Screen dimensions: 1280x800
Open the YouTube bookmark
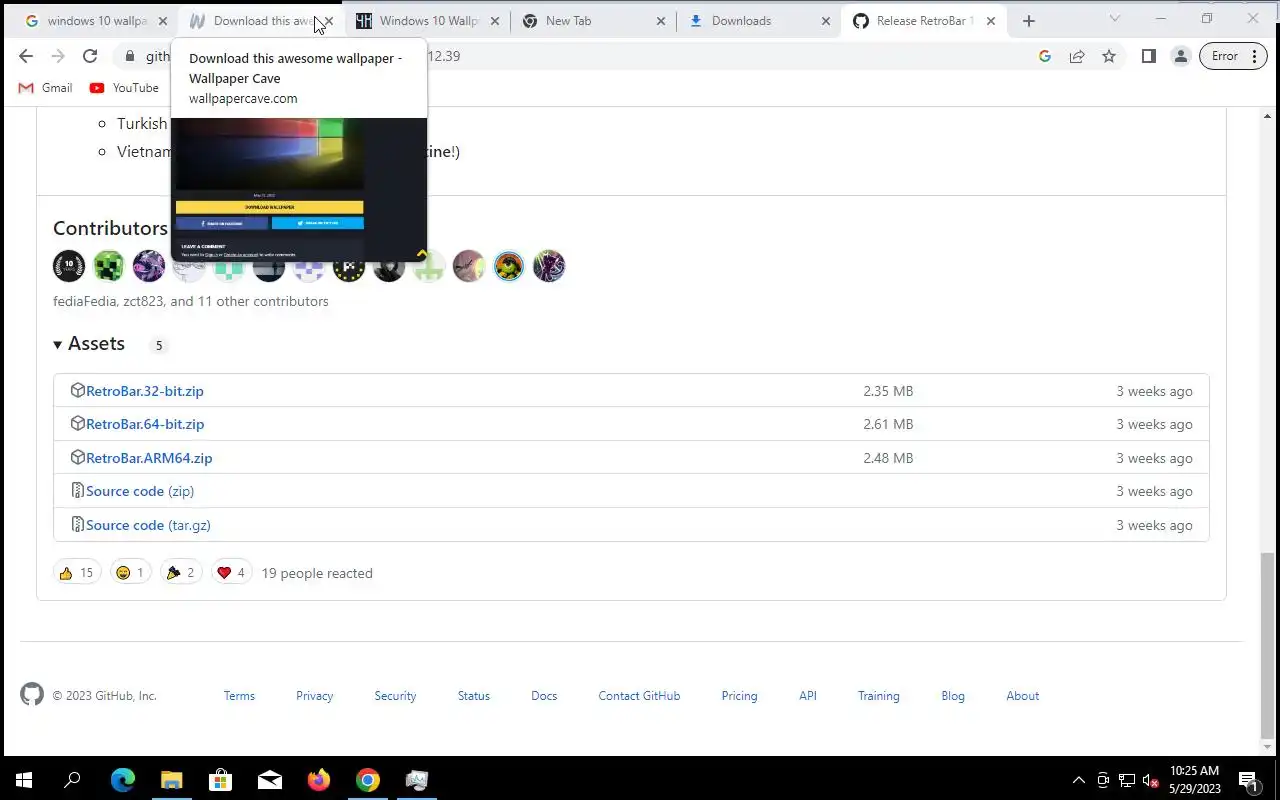pyautogui.click(x=124, y=88)
